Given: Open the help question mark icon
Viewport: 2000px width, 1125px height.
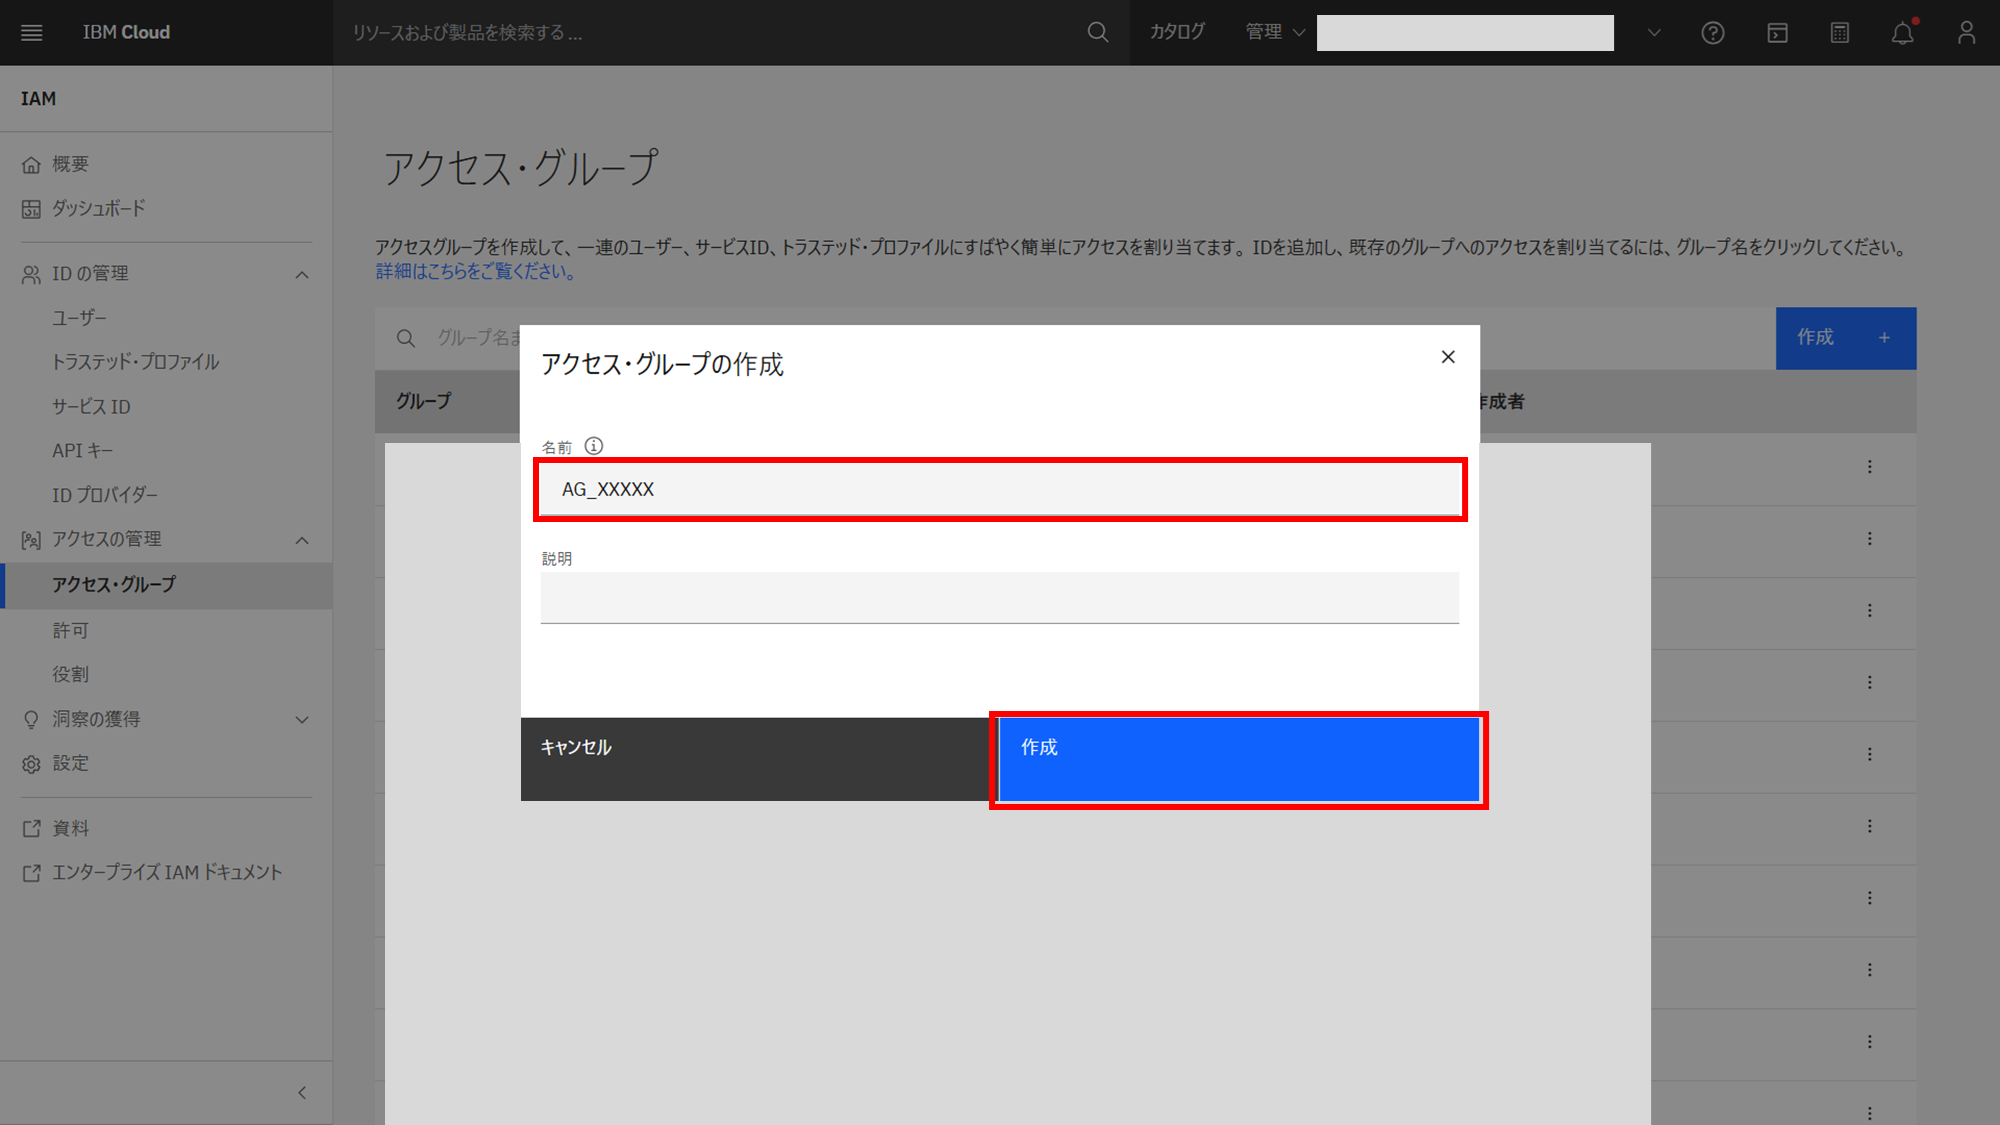Looking at the screenshot, I should [1712, 33].
